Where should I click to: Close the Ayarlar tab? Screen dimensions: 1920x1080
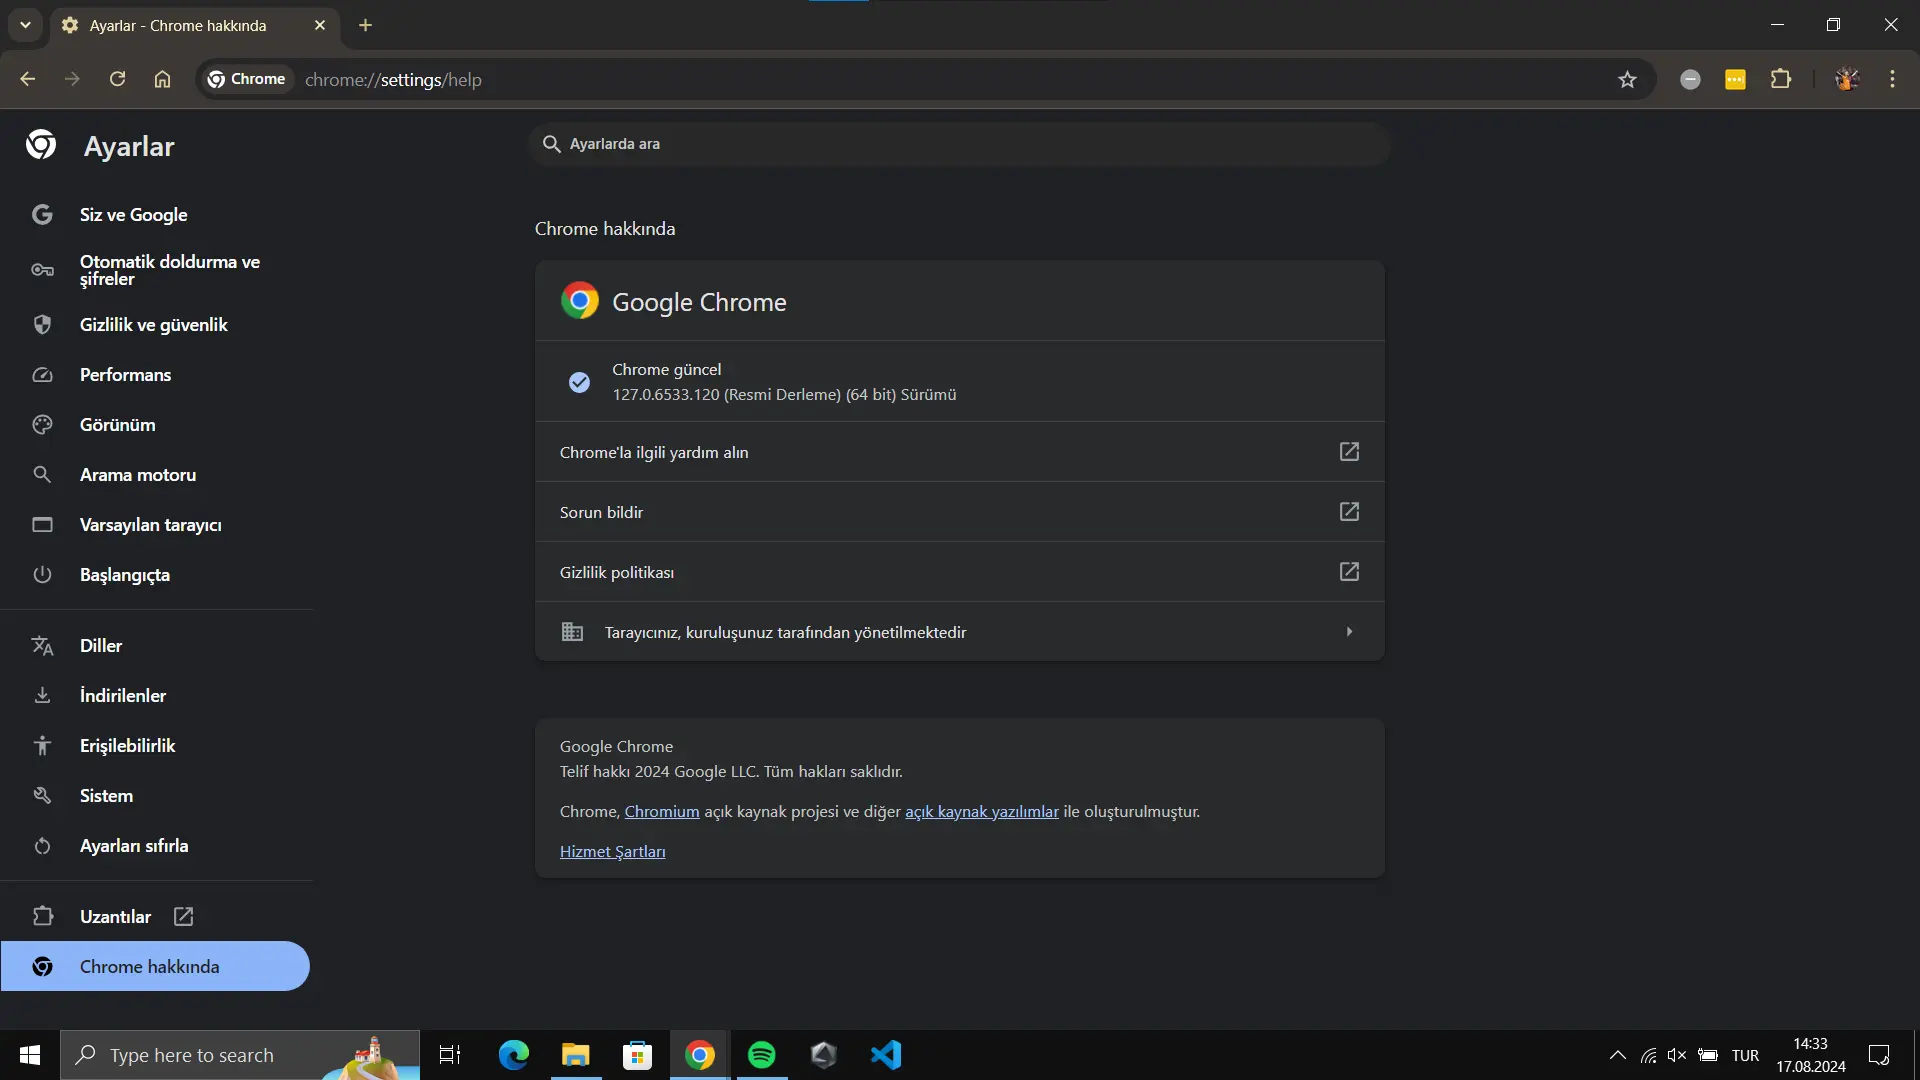[x=320, y=25]
